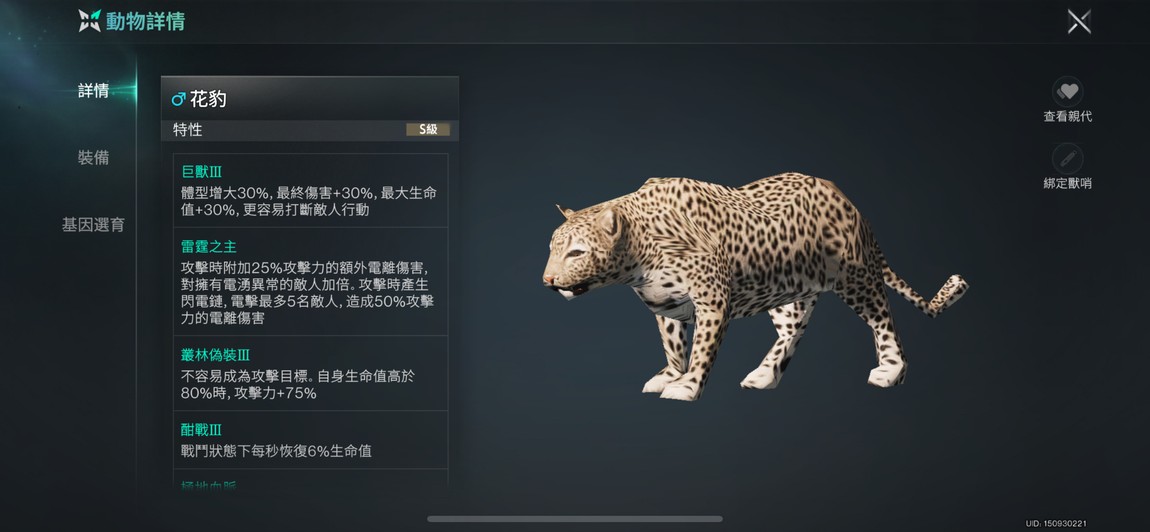Click the heart icon for 查看親代
The height and width of the screenshot is (532, 1150).
(1067, 92)
